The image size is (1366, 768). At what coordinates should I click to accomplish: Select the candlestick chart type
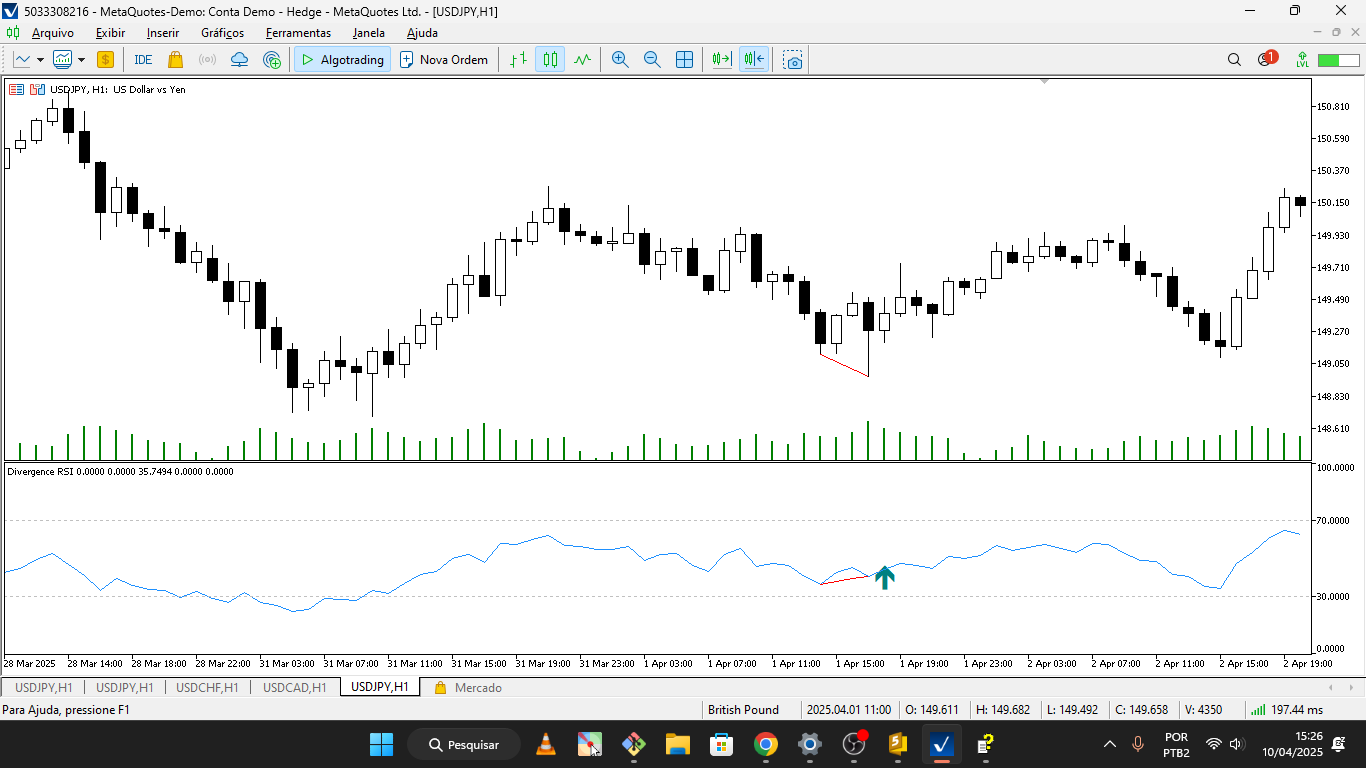547,59
